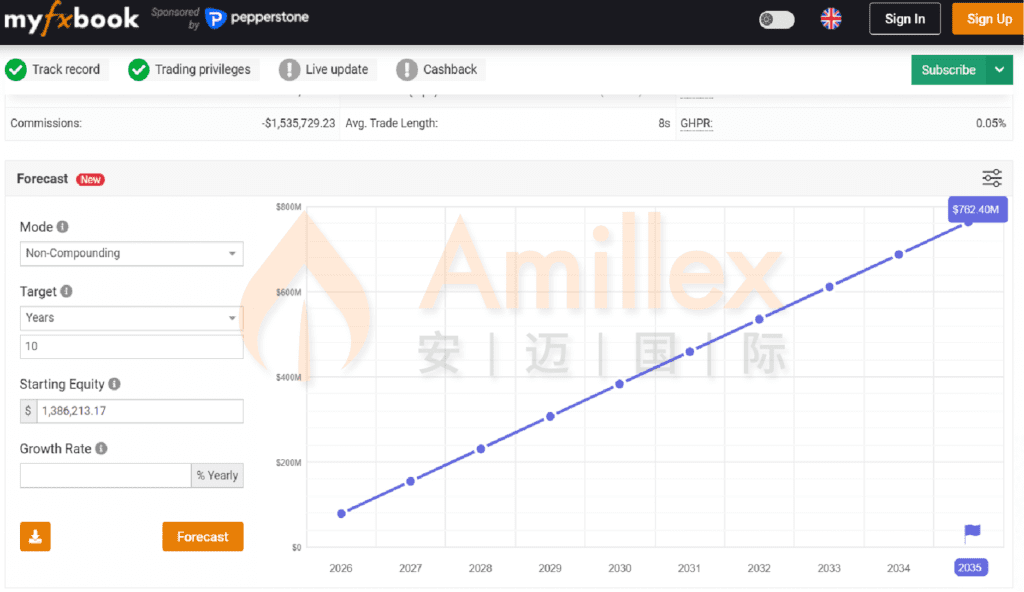Expand the Subscribe dropdown arrow
Viewport: 1024px width, 592px height.
999,70
